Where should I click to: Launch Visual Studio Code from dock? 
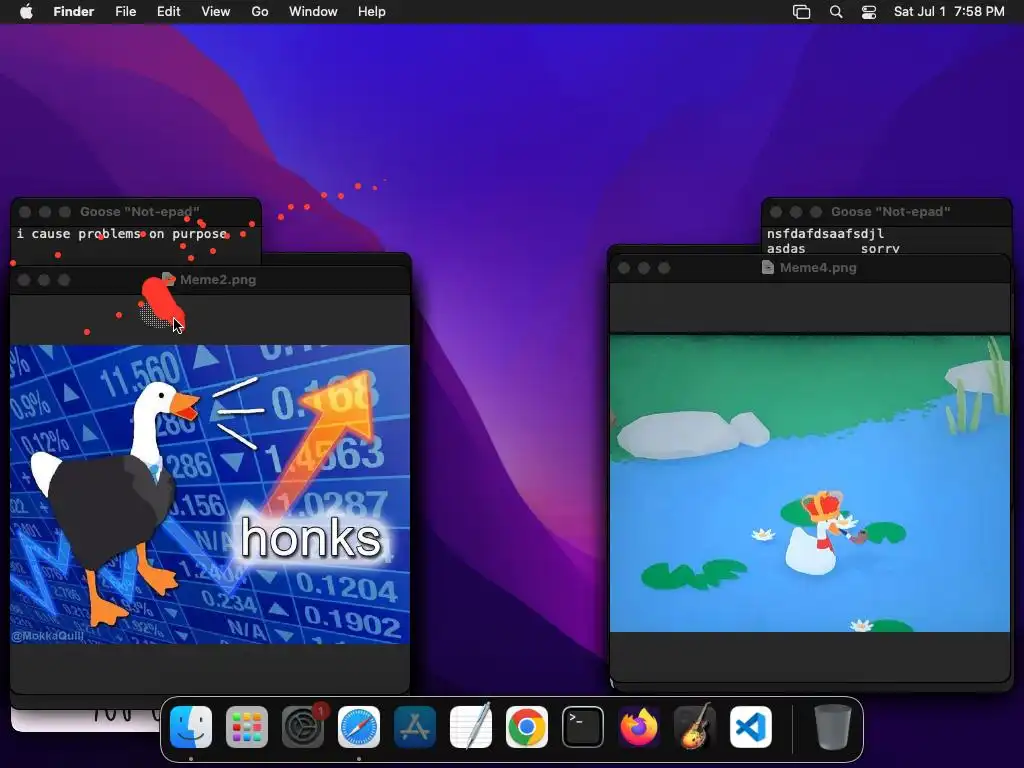click(751, 727)
